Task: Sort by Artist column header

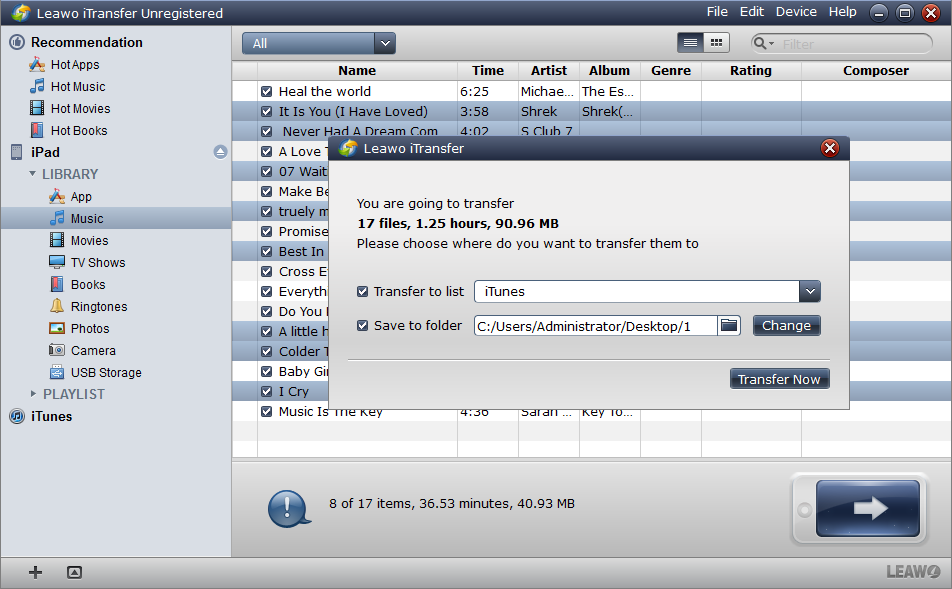Action: pyautogui.click(x=549, y=70)
